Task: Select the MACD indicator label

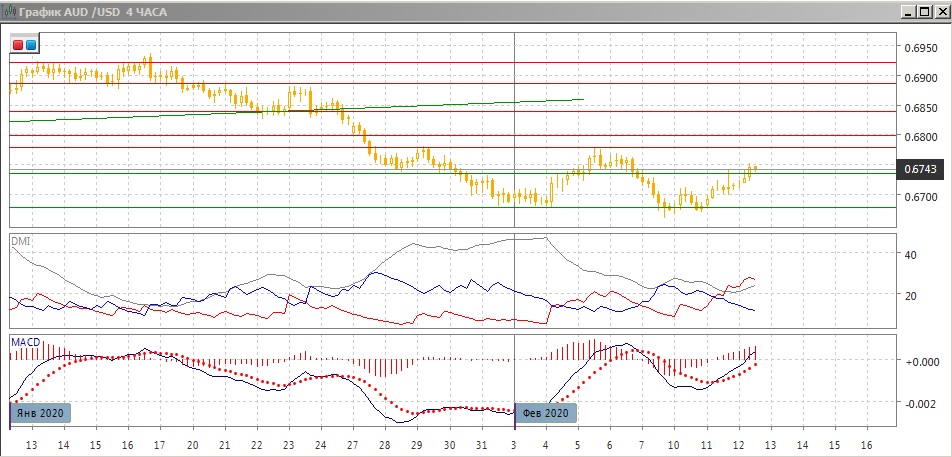Action: 24,342
